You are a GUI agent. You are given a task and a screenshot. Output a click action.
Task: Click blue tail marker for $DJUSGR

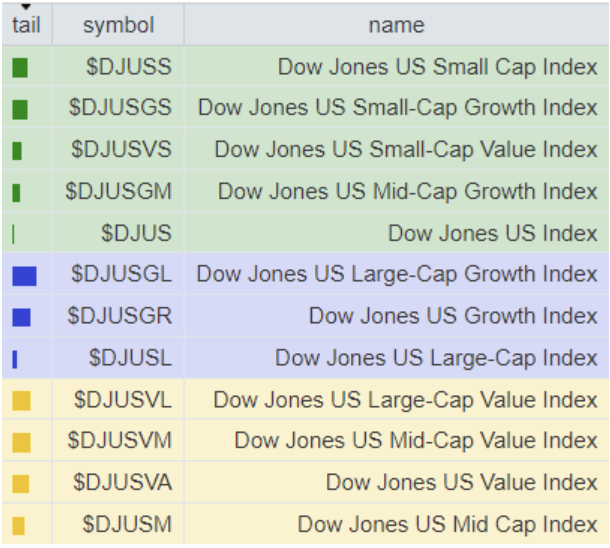click(x=21, y=317)
